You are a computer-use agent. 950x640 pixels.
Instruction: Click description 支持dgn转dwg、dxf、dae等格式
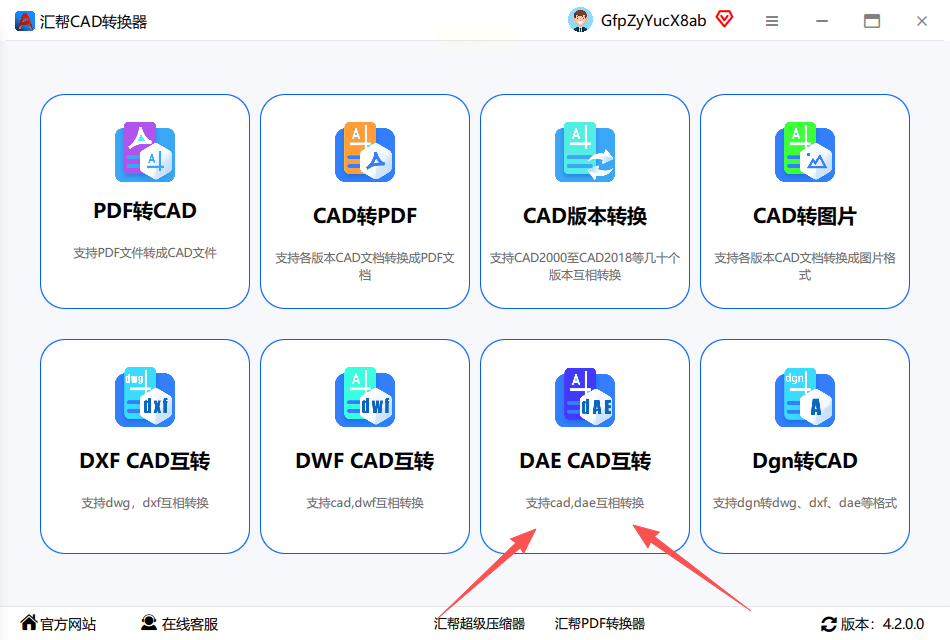pyautogui.click(x=805, y=502)
